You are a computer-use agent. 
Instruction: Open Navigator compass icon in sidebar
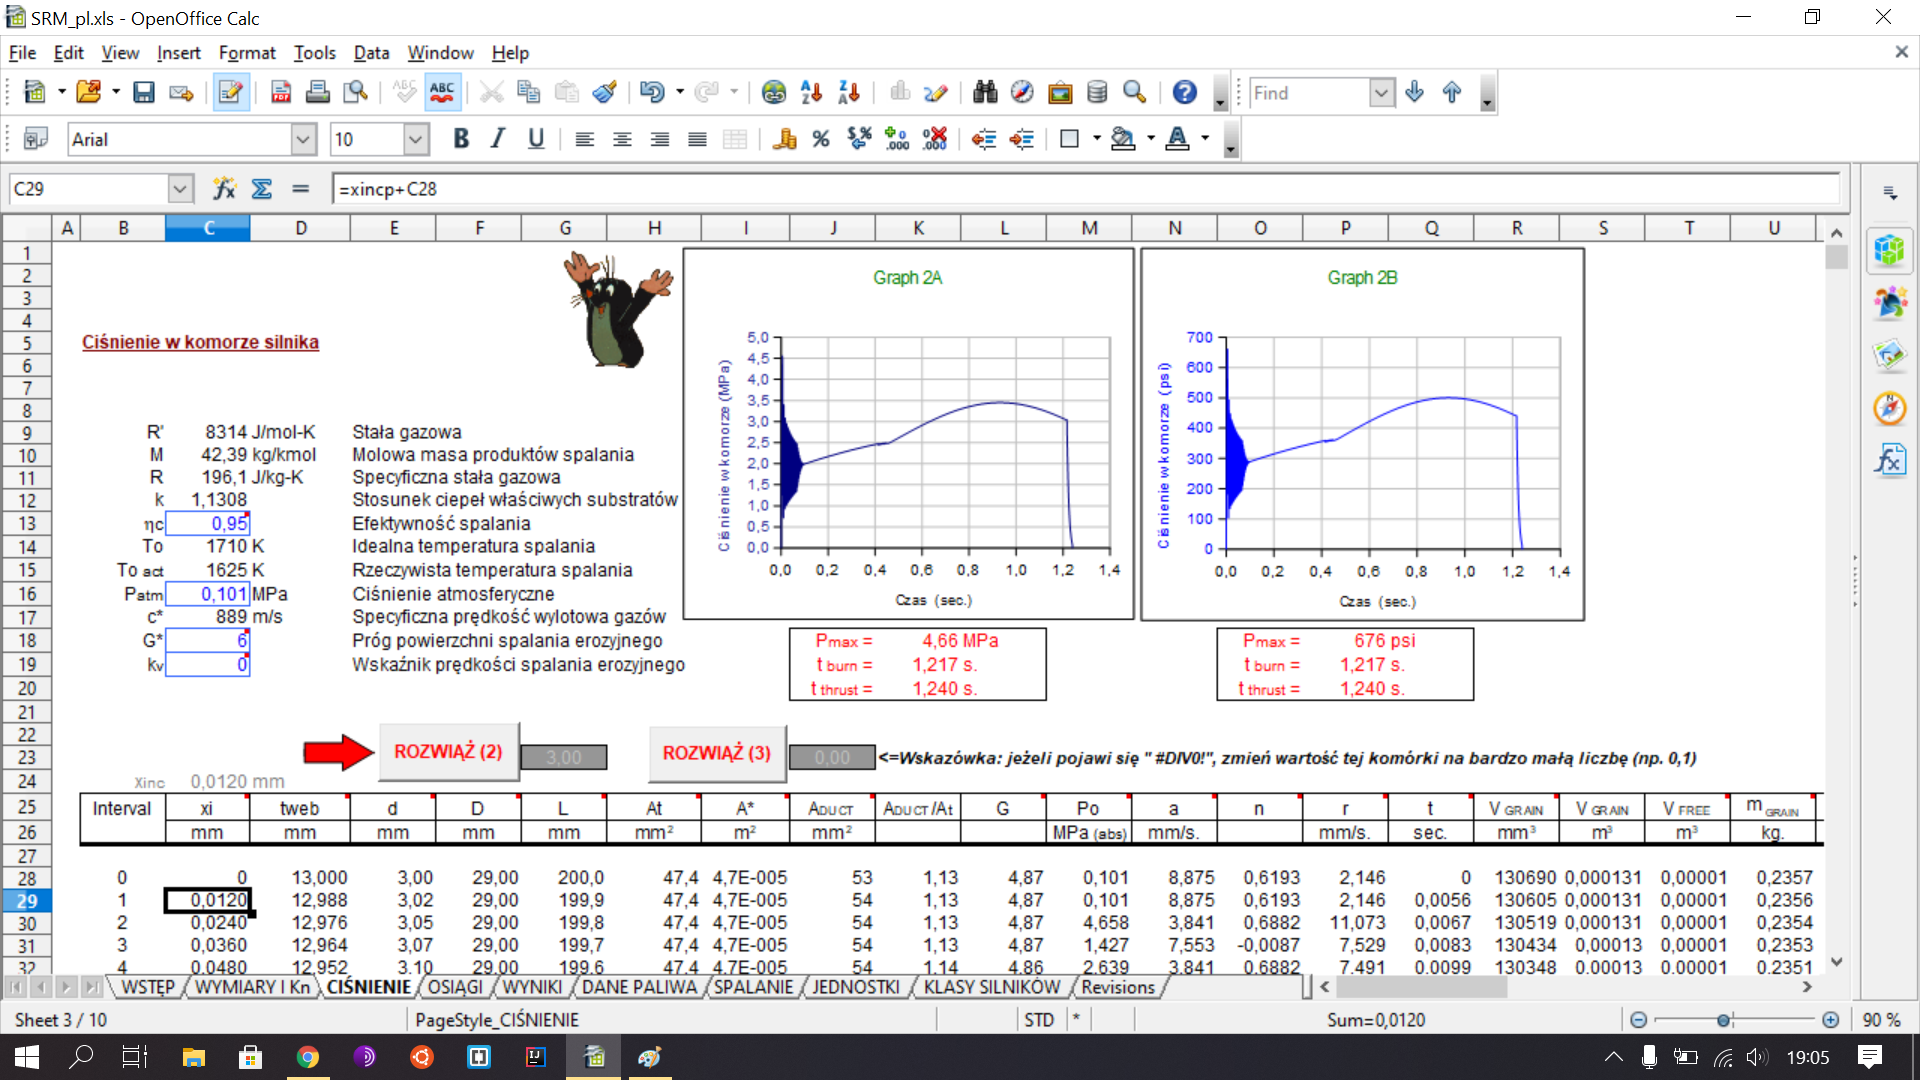1889,408
